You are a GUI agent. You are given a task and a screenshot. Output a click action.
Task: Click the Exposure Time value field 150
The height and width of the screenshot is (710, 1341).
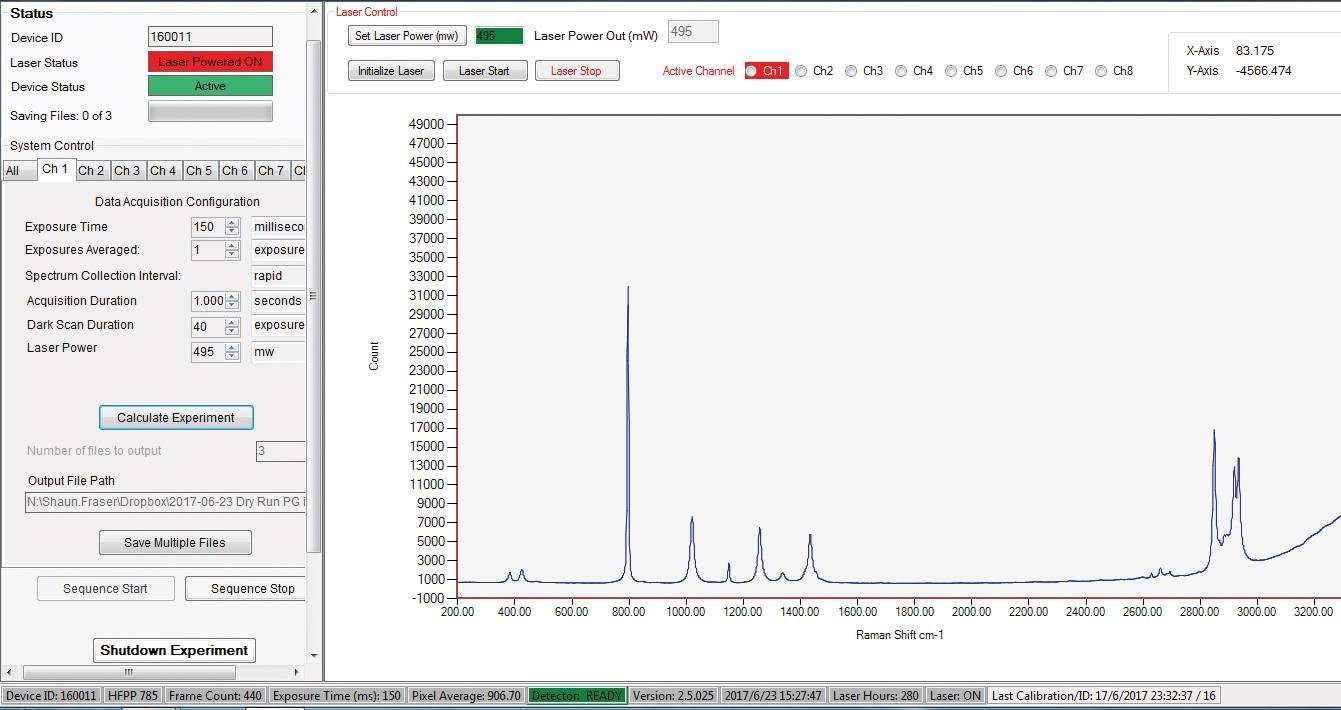point(208,227)
